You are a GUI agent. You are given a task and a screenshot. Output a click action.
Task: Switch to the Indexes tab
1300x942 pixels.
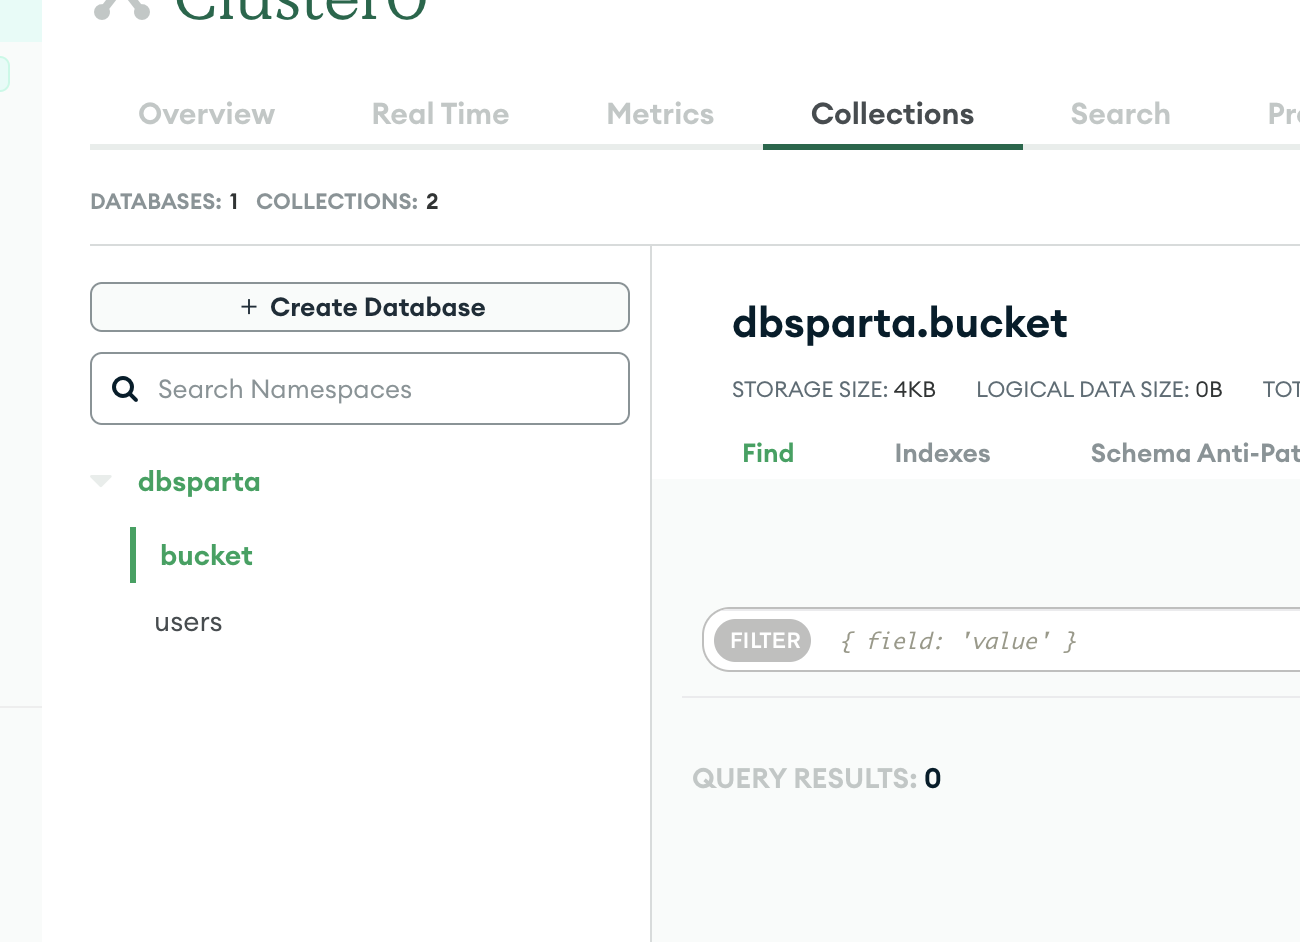click(x=942, y=453)
